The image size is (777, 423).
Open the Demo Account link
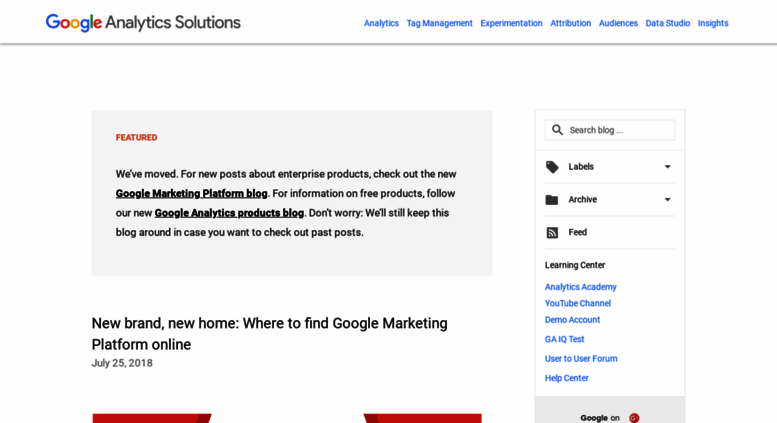tap(572, 319)
